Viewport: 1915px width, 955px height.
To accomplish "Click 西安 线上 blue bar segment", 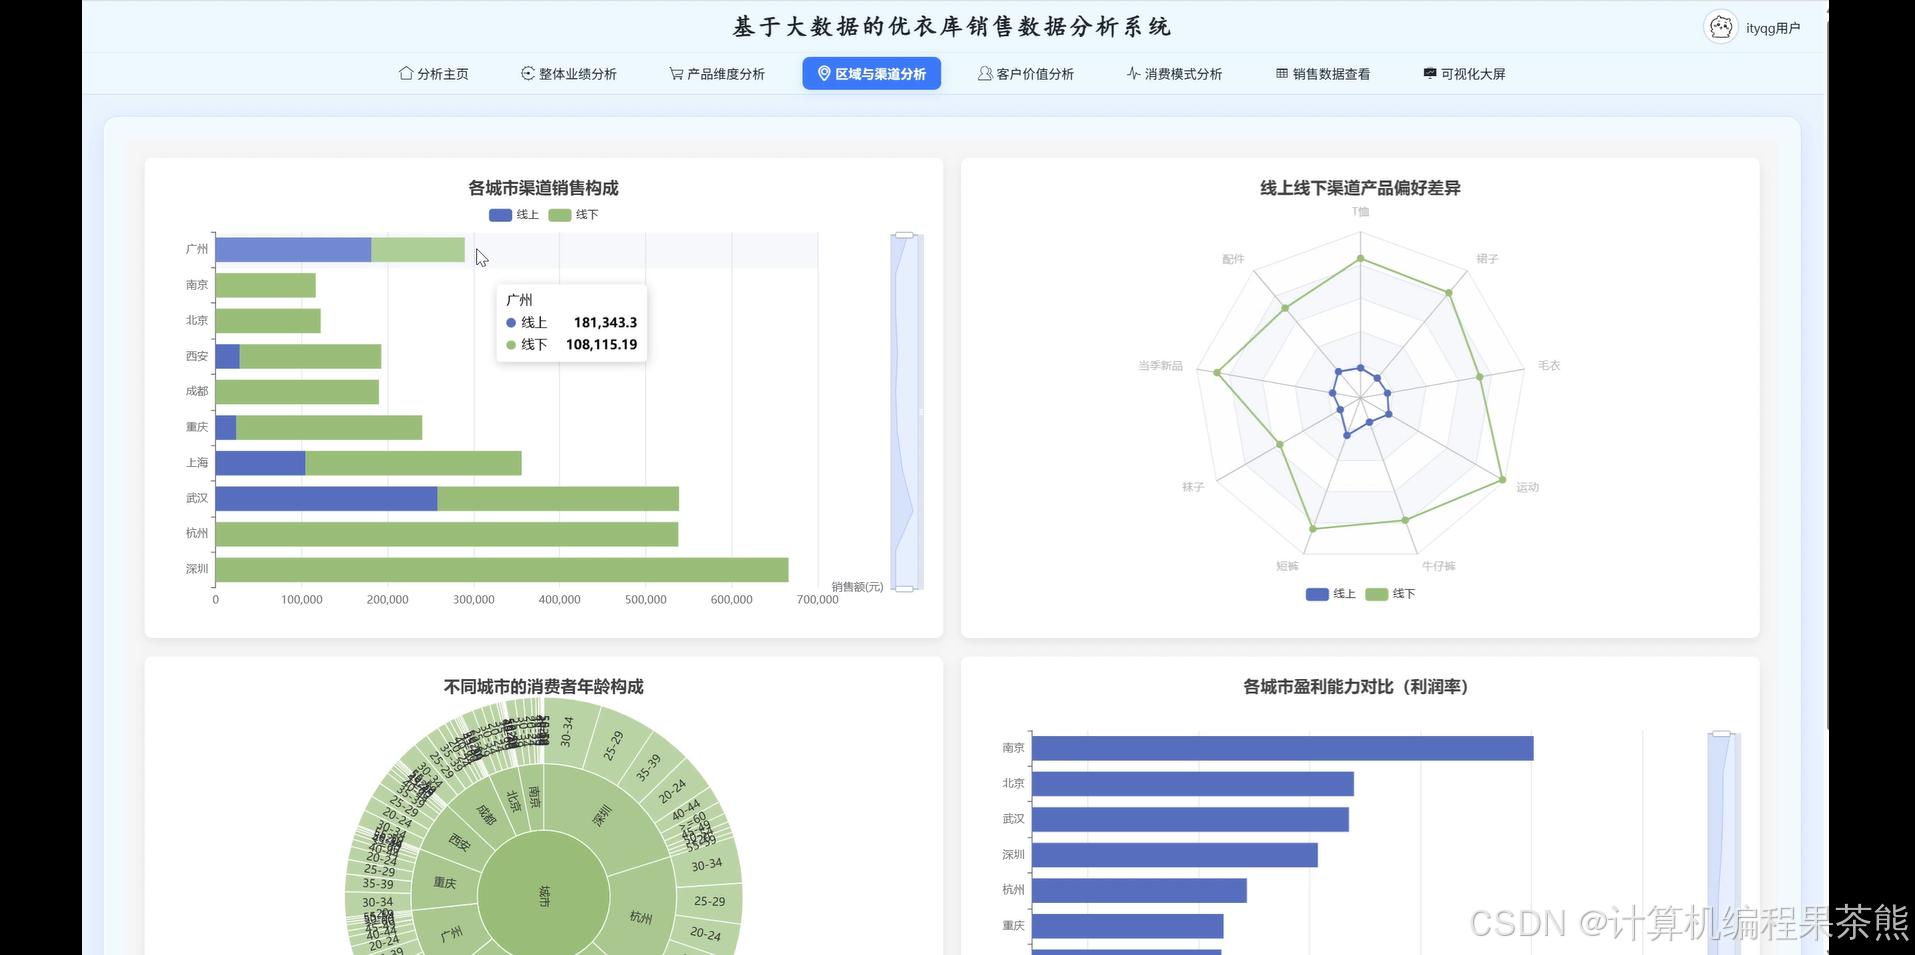I will (x=227, y=357).
